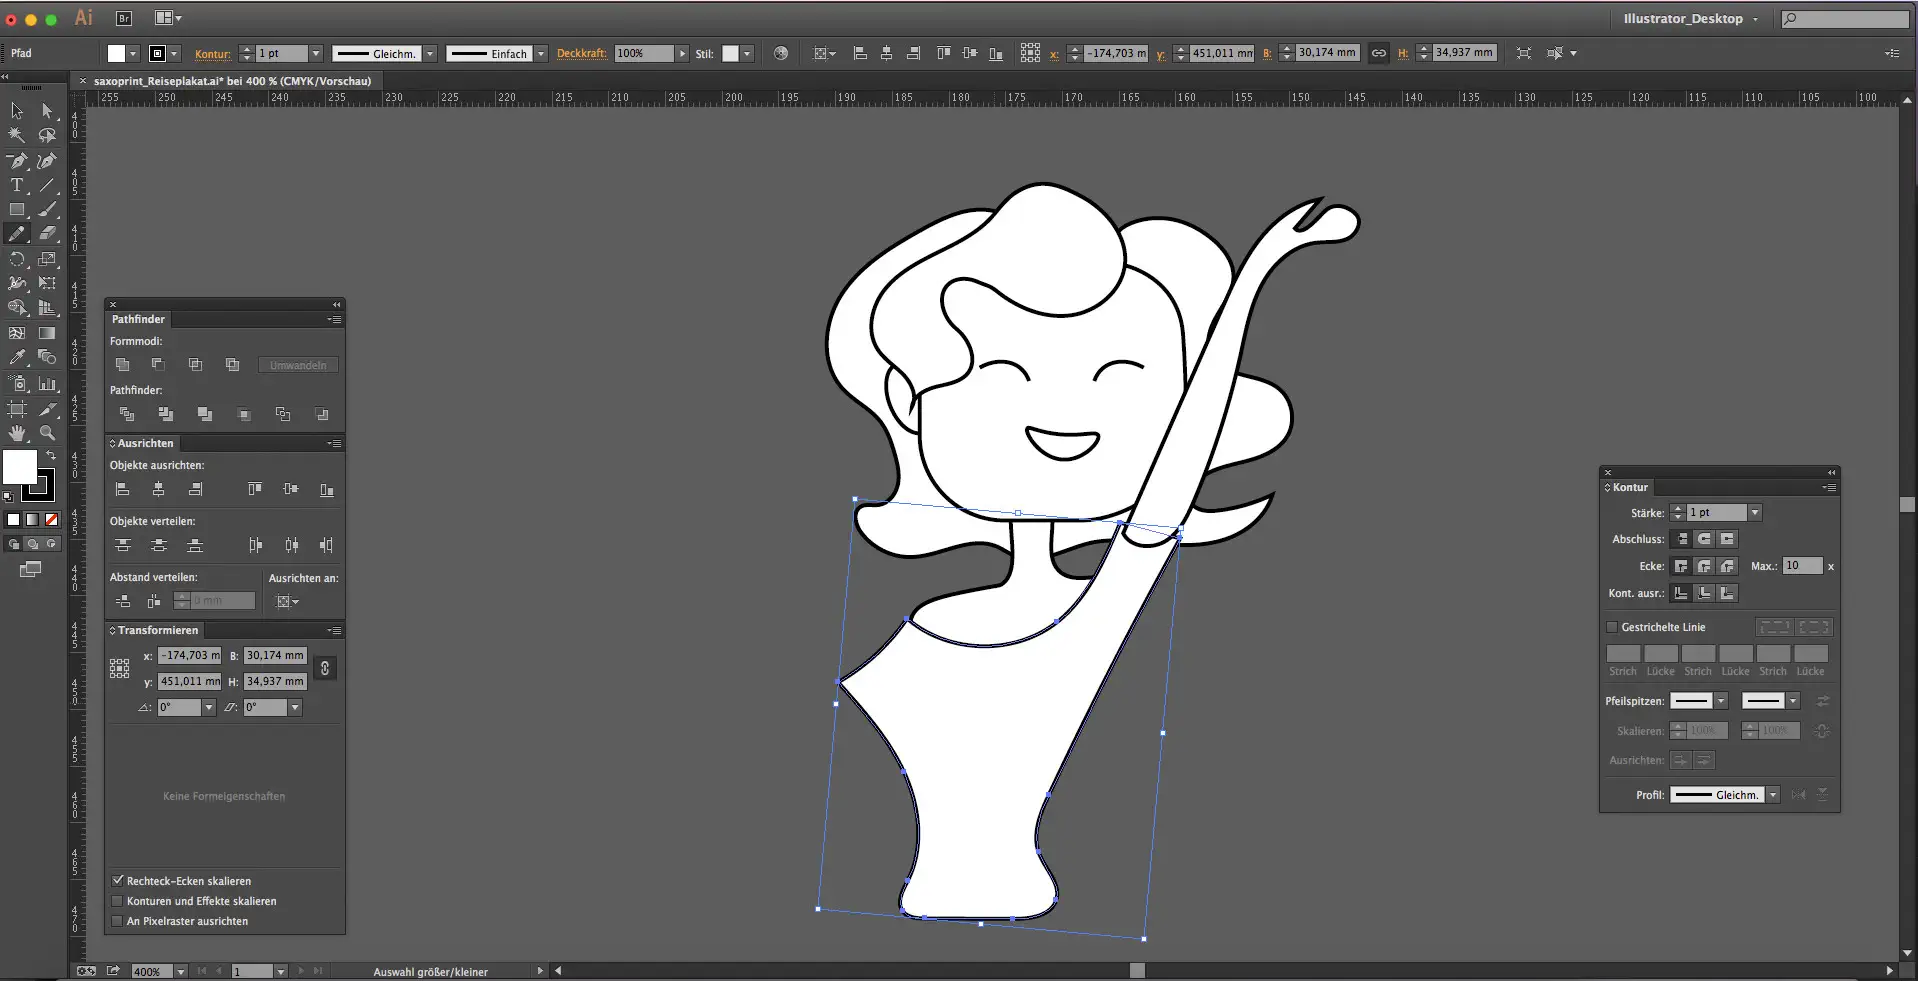Choose the Zoom magnifier tool

(47, 433)
